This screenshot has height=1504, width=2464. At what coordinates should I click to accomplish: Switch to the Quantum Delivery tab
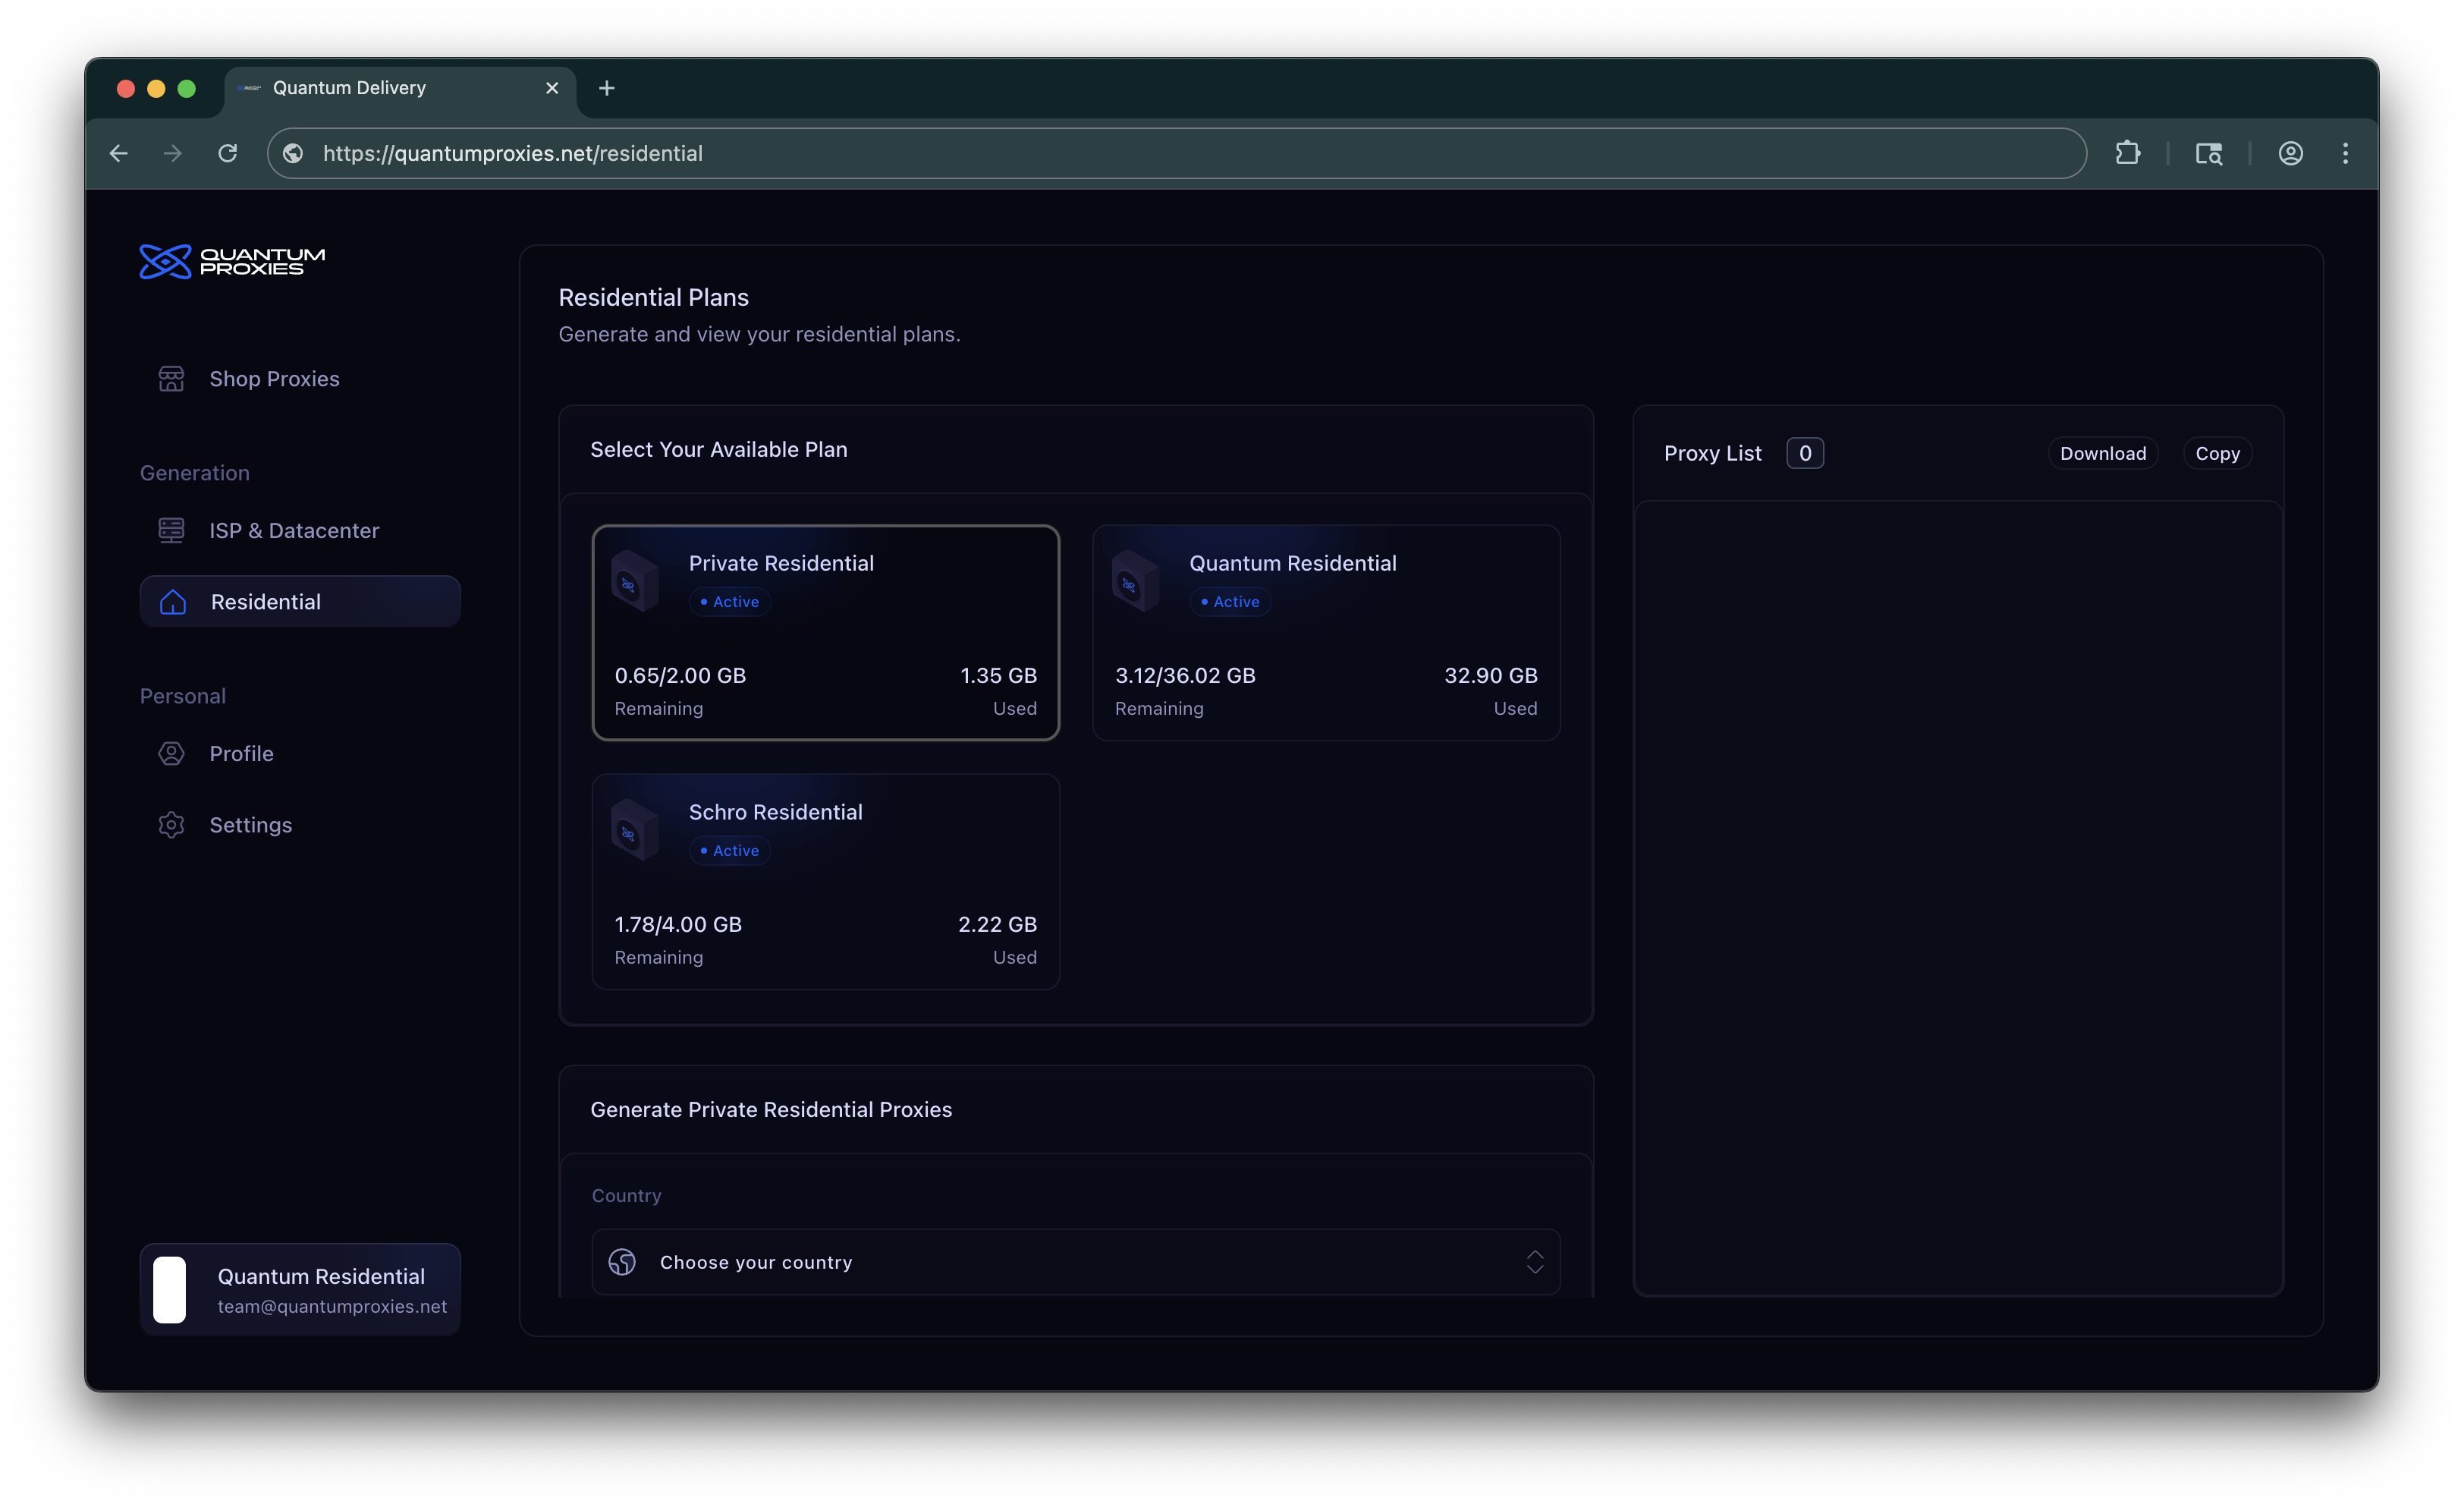(349, 88)
